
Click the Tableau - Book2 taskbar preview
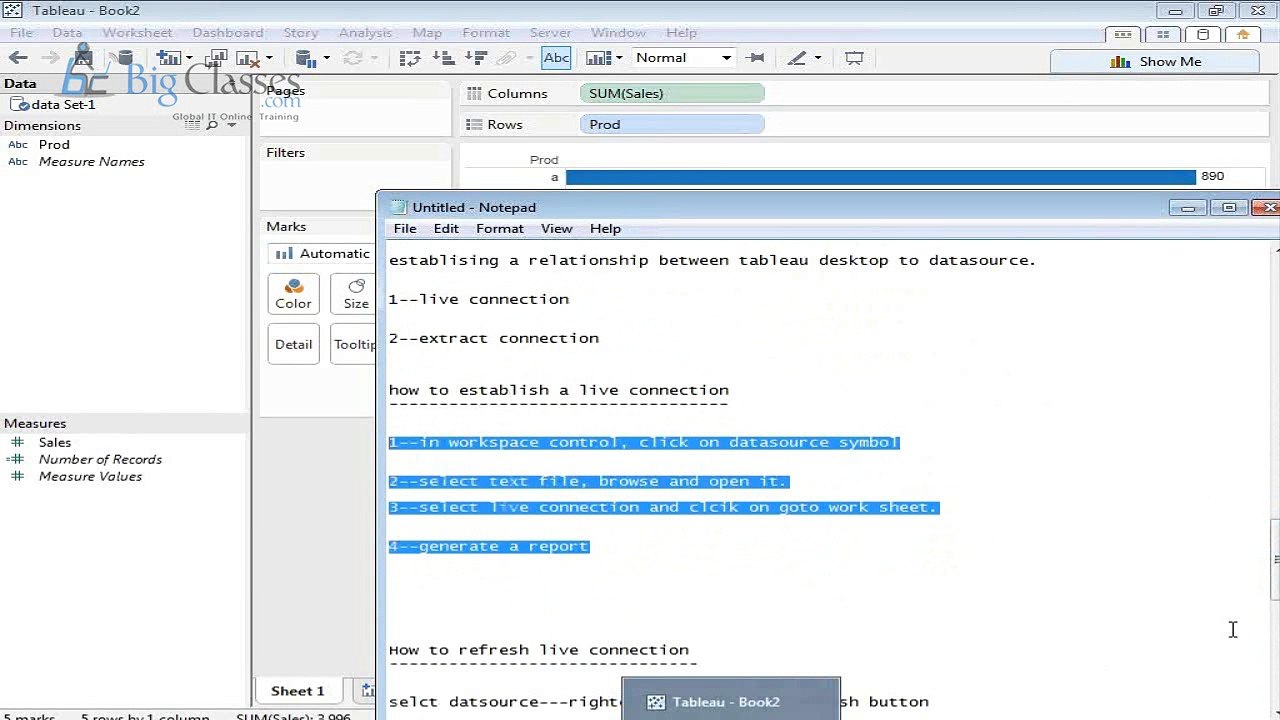pyautogui.click(x=730, y=699)
